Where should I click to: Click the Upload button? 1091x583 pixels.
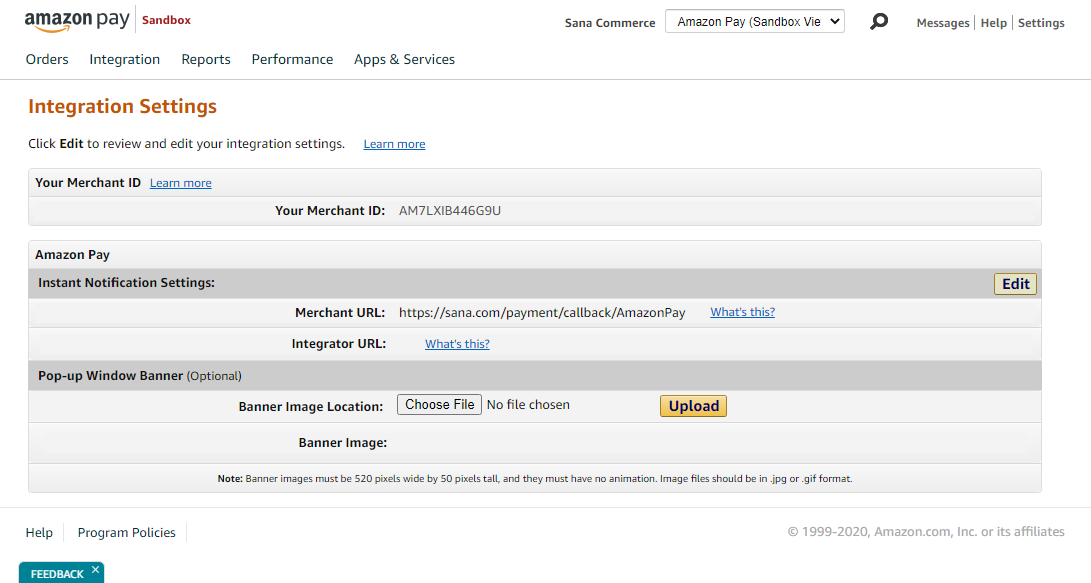[694, 406]
